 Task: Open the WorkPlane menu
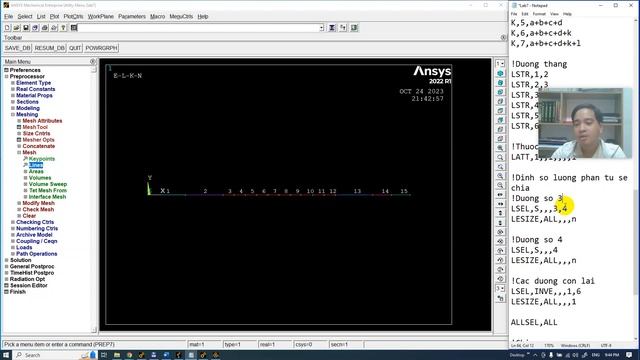tap(101, 16)
